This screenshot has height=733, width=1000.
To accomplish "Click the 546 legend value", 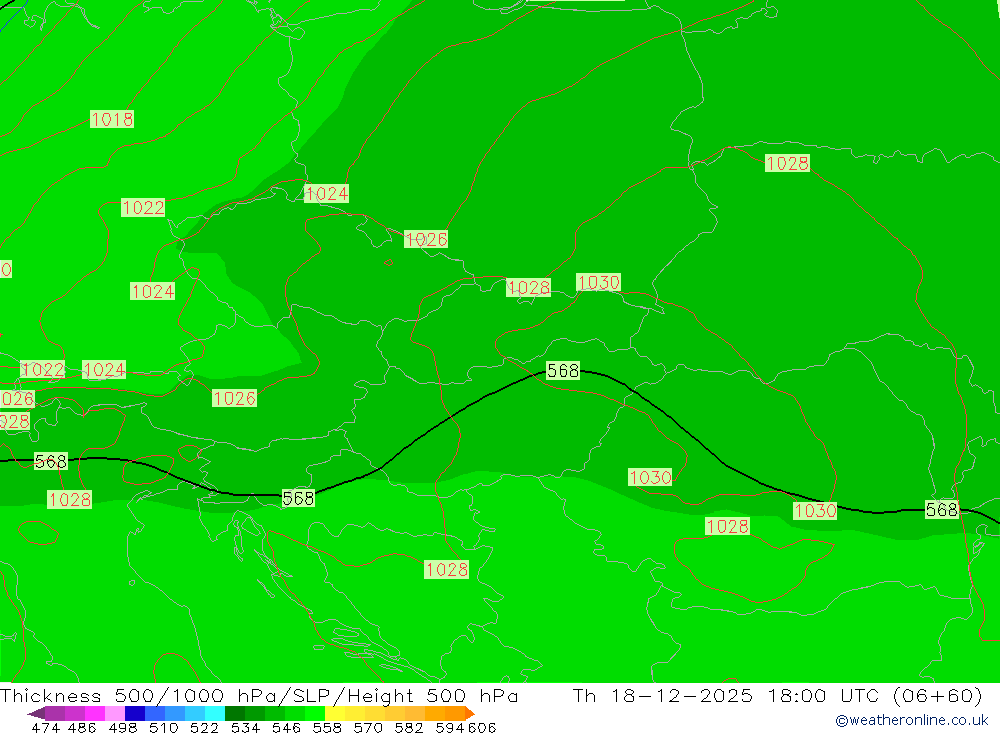I will [x=286, y=727].
